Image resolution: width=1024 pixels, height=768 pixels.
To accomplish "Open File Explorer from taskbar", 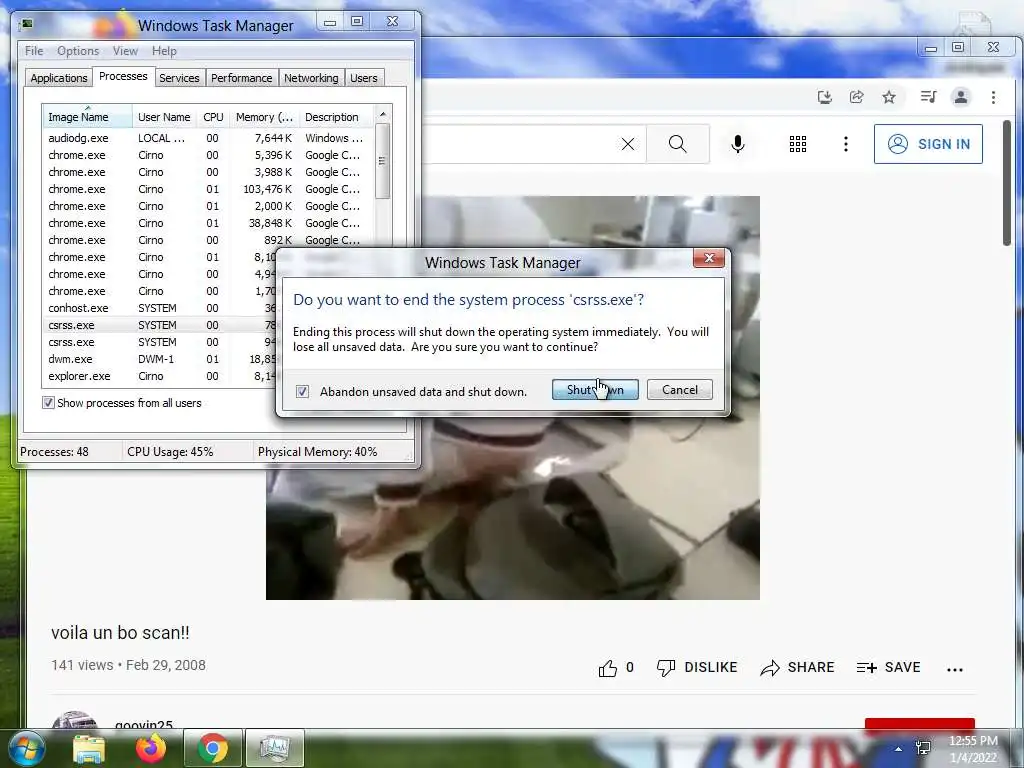I will pyautogui.click(x=89, y=748).
